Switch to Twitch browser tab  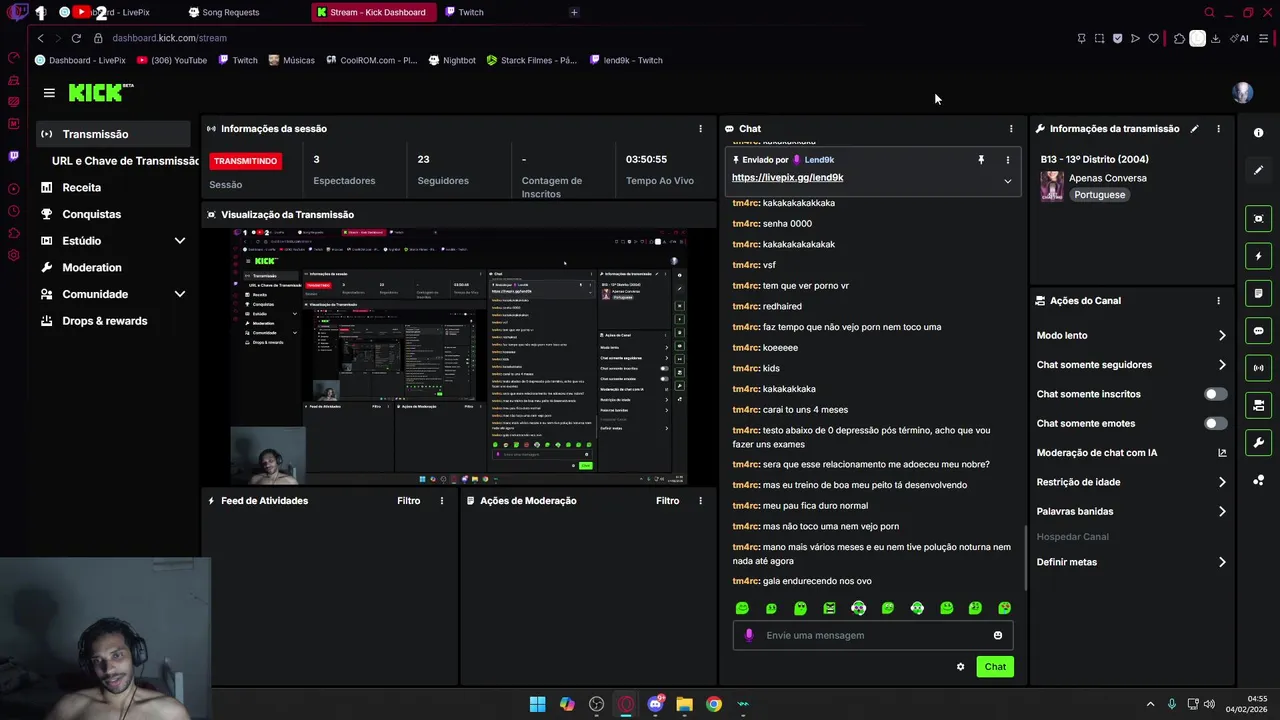pos(470,12)
